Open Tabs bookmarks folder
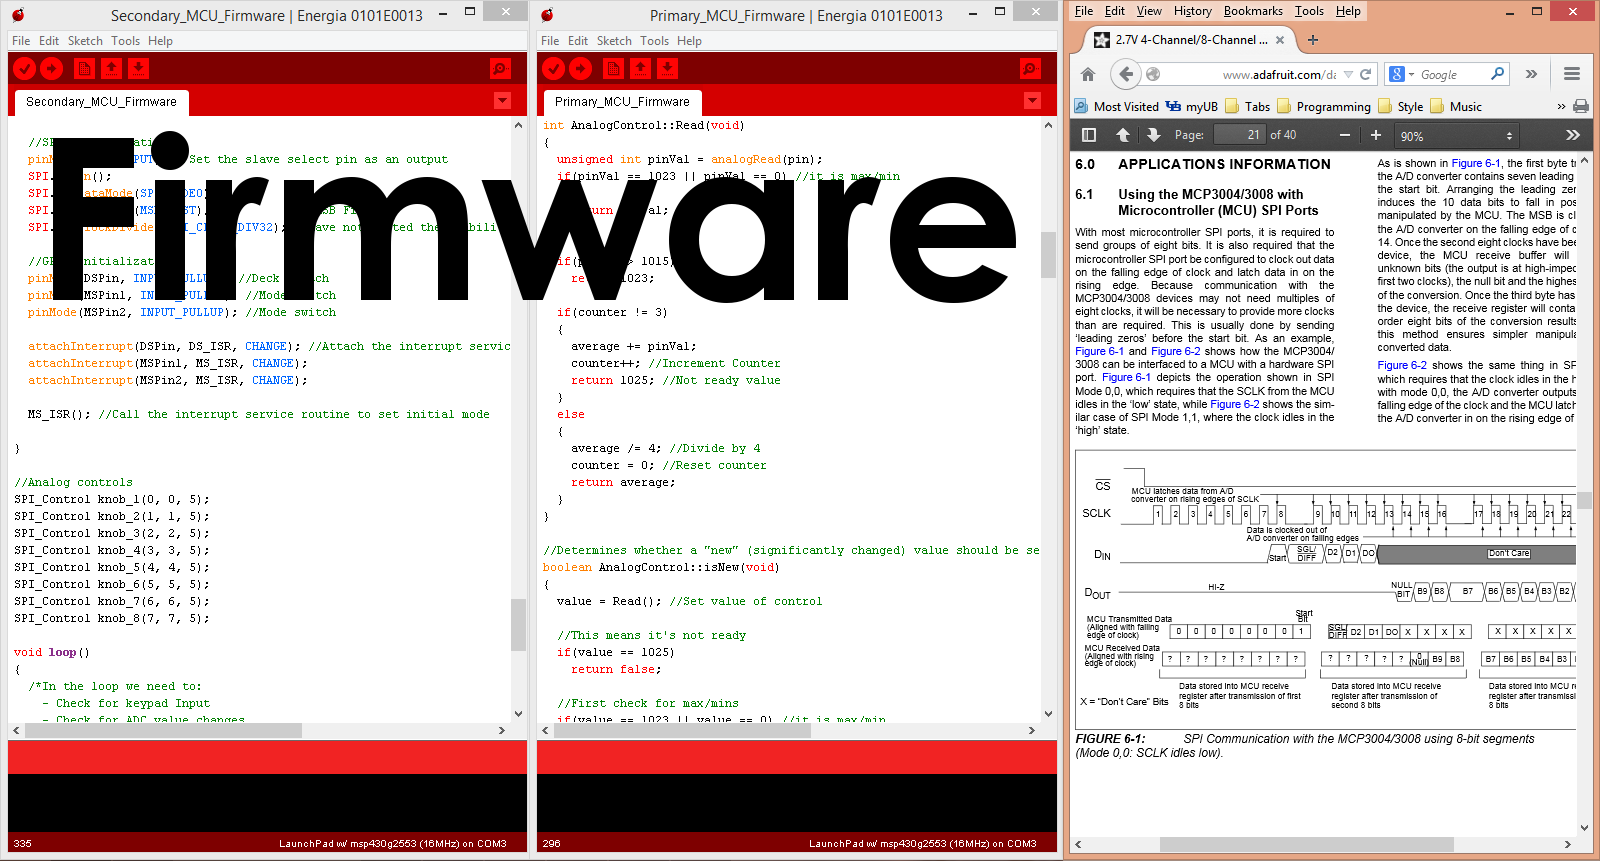 pyautogui.click(x=1248, y=106)
